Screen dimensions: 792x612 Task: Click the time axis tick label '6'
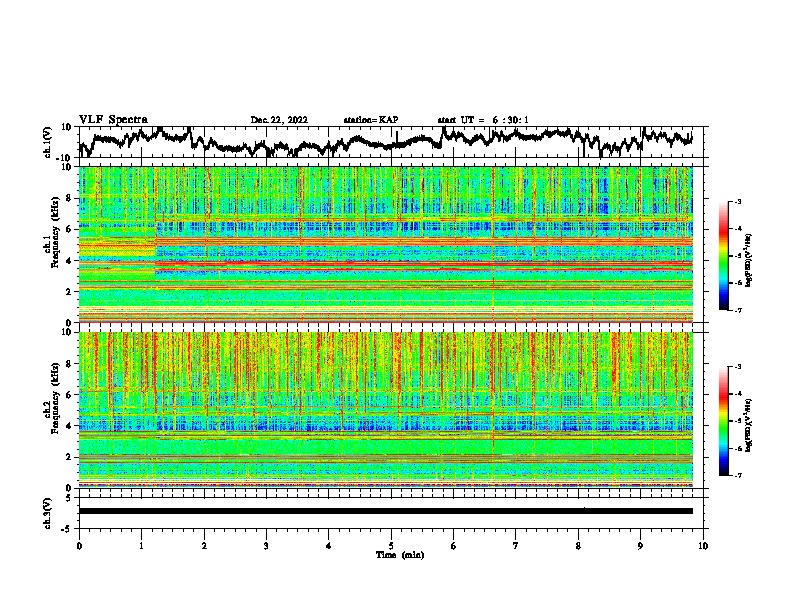[454, 546]
